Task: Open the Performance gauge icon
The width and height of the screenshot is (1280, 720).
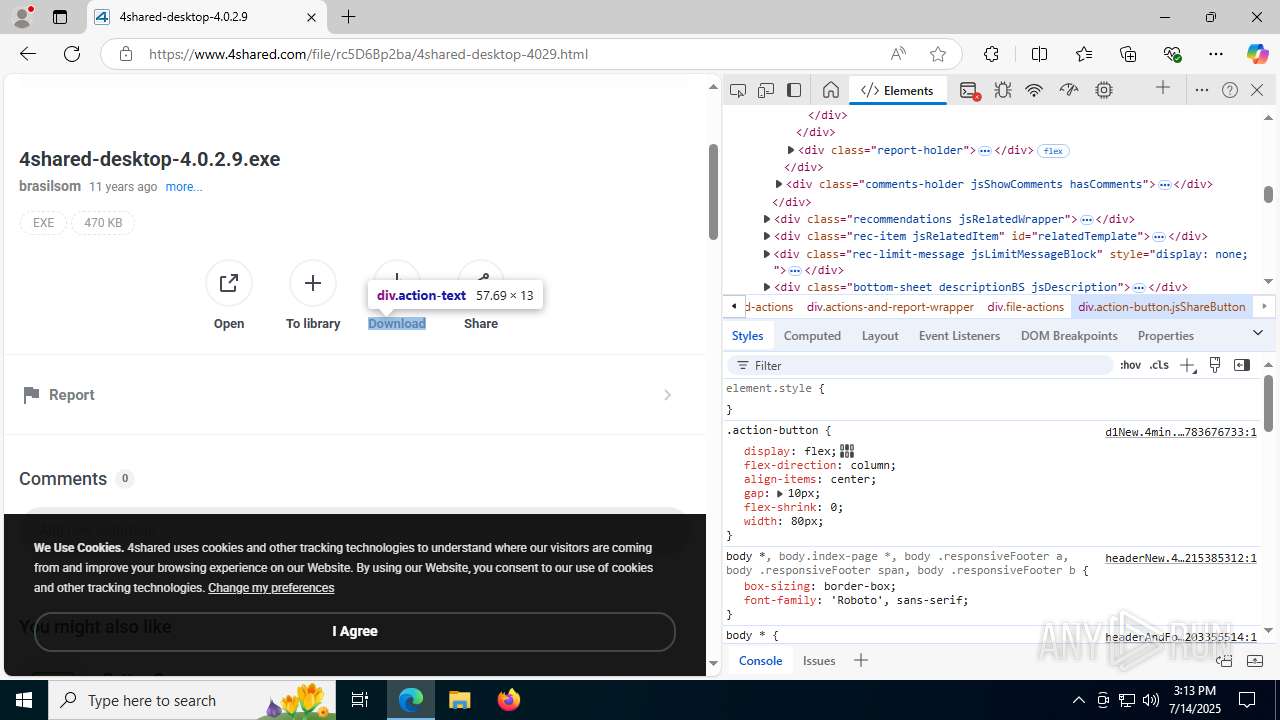Action: [x=1069, y=90]
